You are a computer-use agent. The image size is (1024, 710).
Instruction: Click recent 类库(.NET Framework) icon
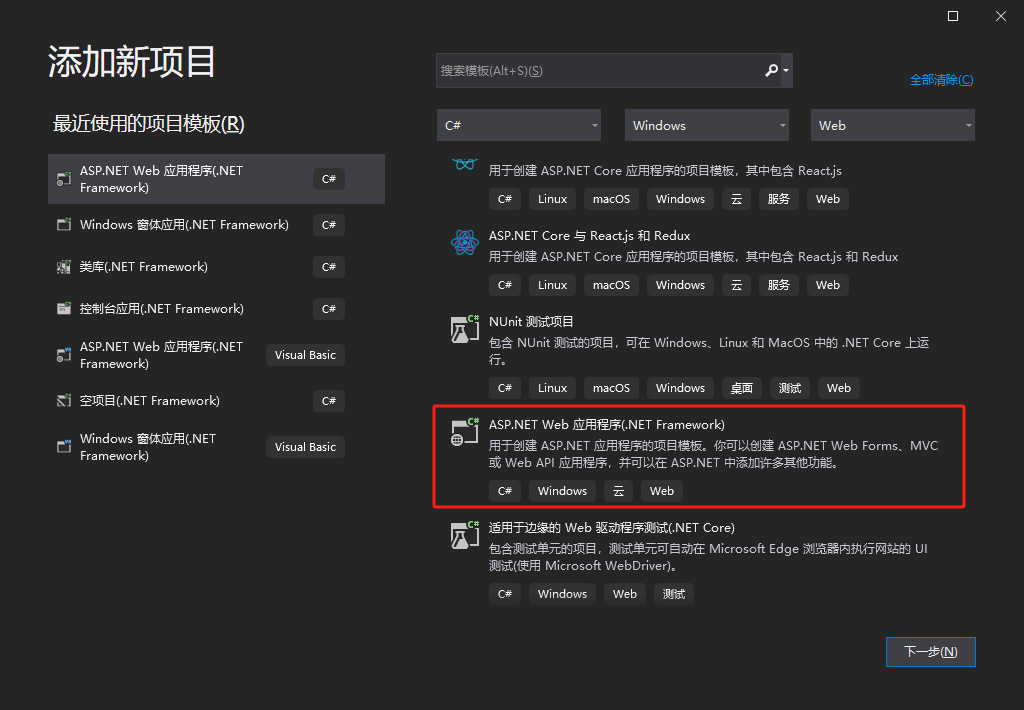click(64, 266)
